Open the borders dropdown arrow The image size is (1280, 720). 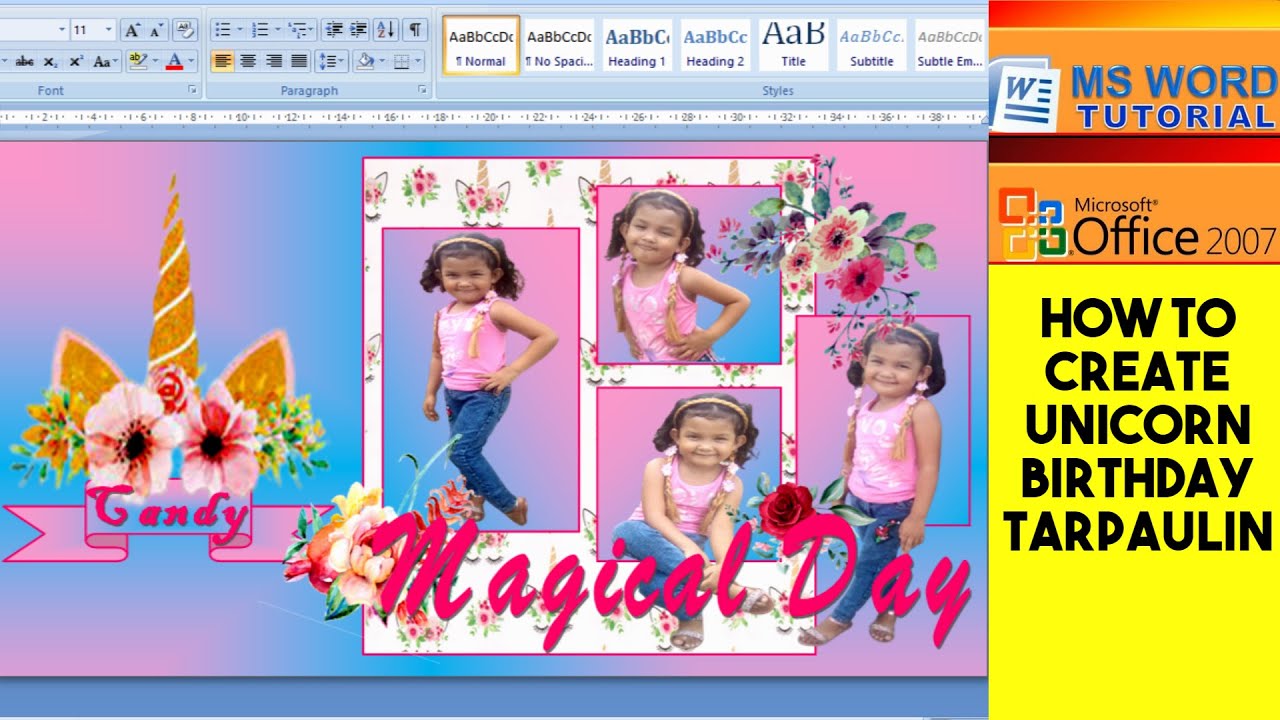pyautogui.click(x=419, y=61)
